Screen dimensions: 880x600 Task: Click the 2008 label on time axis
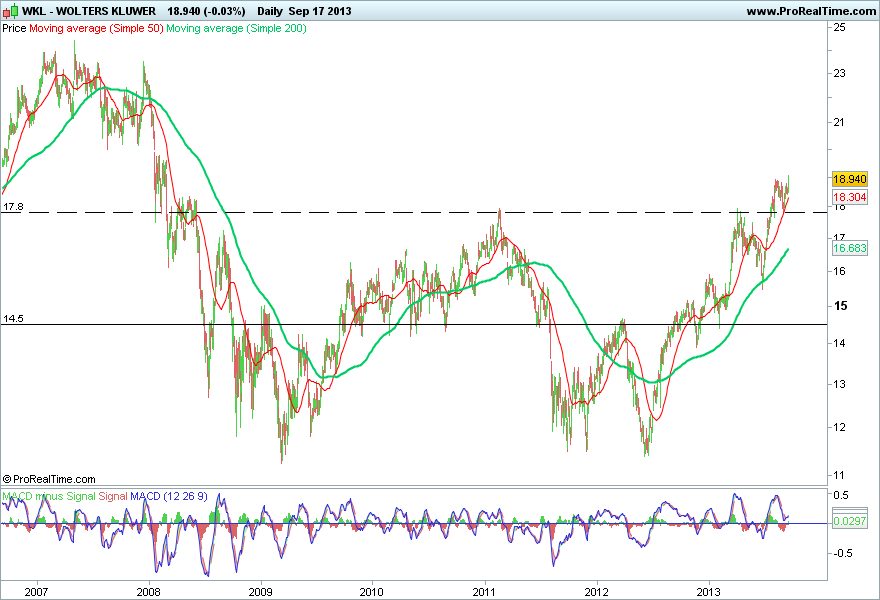149,592
